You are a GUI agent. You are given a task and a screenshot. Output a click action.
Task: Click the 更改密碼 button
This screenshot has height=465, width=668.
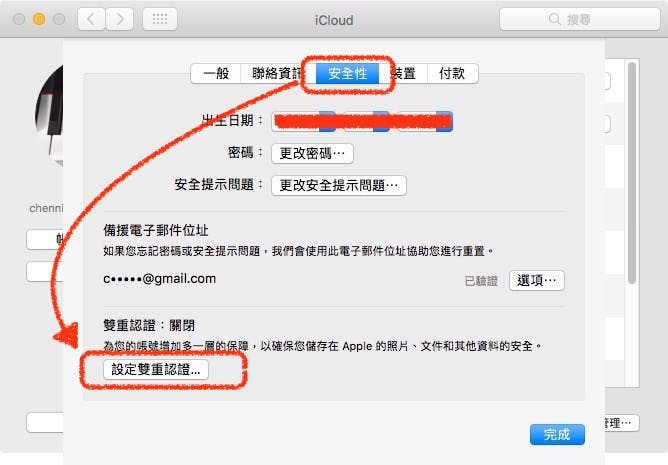312,153
